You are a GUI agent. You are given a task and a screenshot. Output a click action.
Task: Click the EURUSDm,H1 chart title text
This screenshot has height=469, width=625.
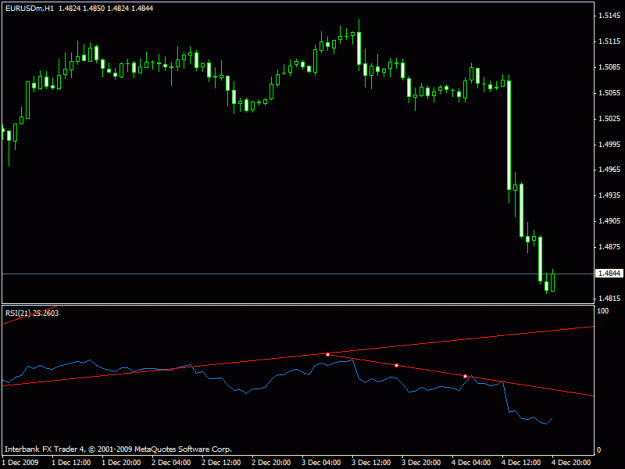point(29,8)
